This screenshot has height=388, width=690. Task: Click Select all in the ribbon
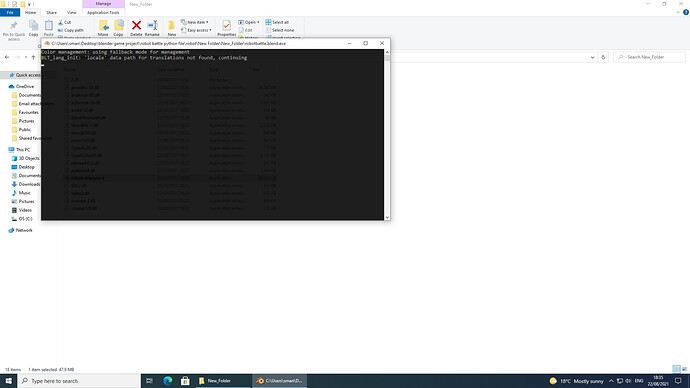coord(277,22)
